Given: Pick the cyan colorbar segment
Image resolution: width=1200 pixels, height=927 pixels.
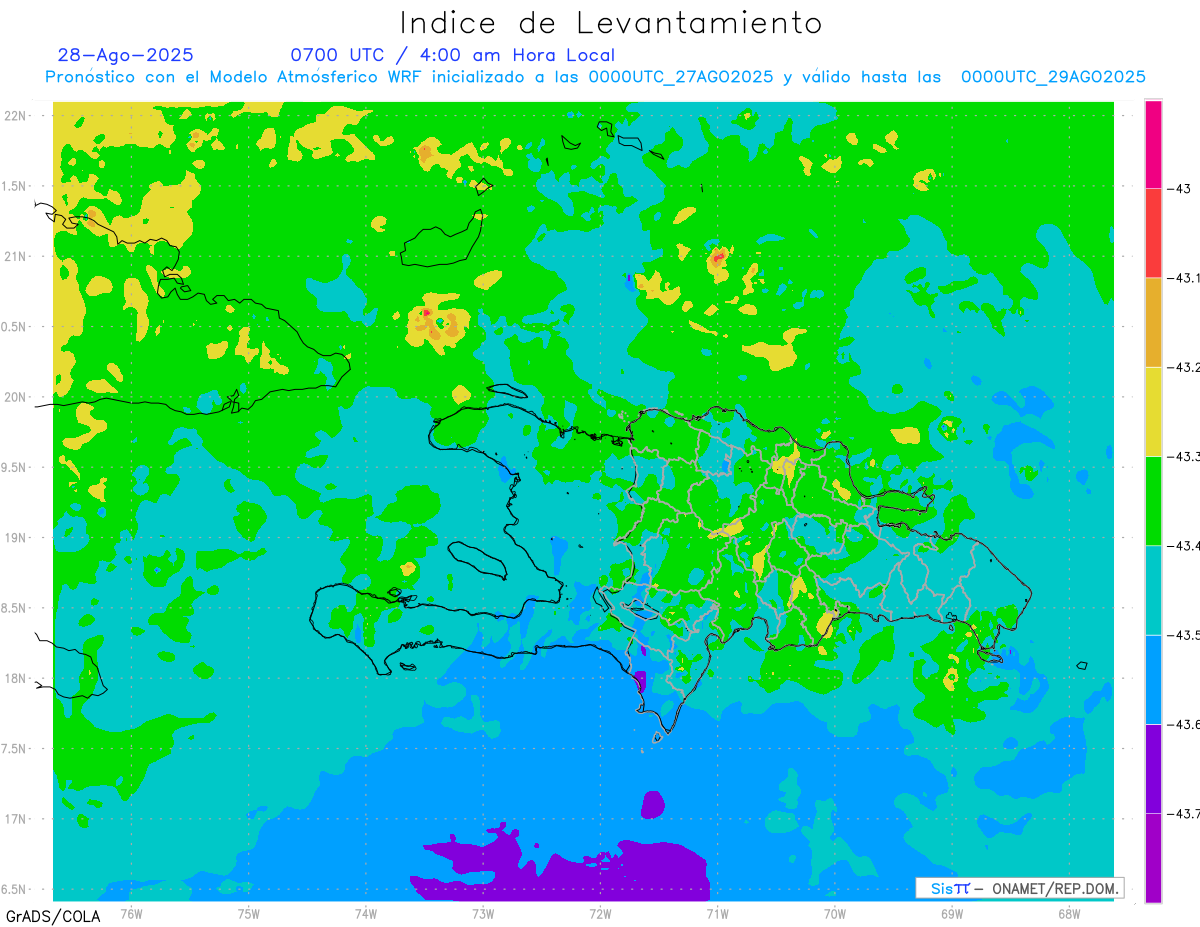Looking at the screenshot, I should [x=1153, y=590].
